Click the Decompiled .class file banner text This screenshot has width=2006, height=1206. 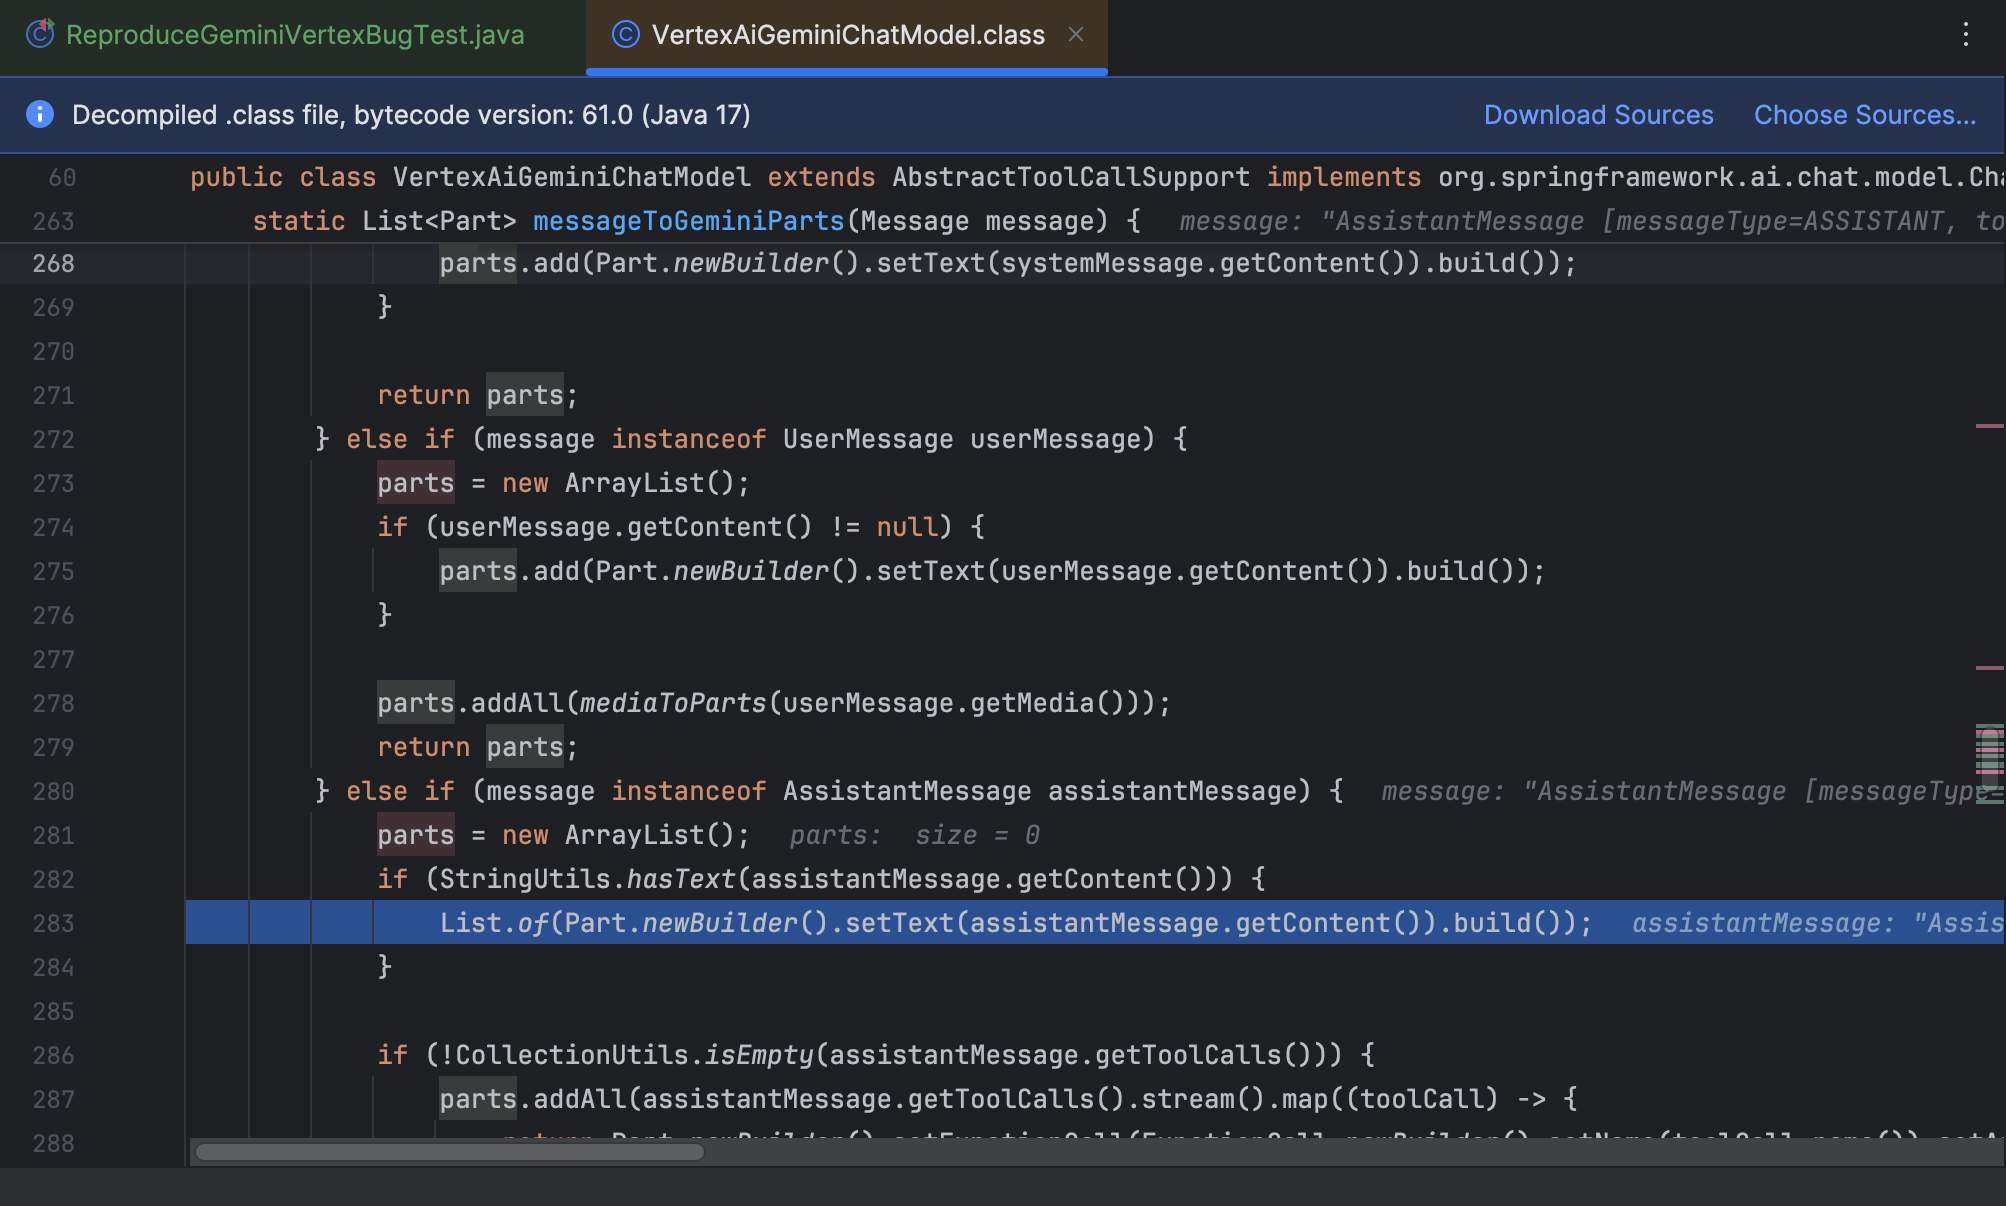pos(411,115)
